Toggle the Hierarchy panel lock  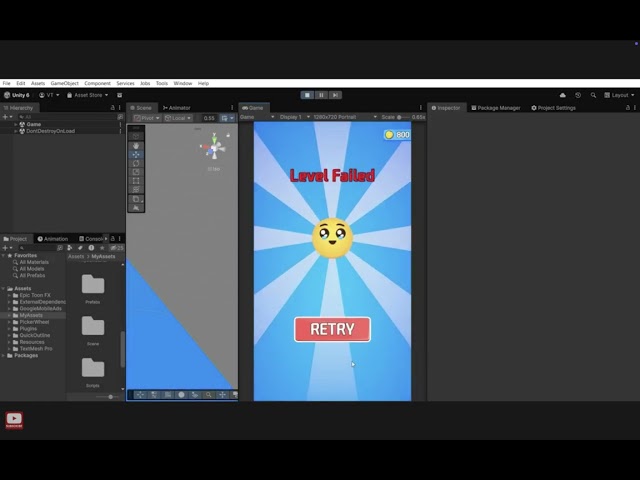coord(113,108)
